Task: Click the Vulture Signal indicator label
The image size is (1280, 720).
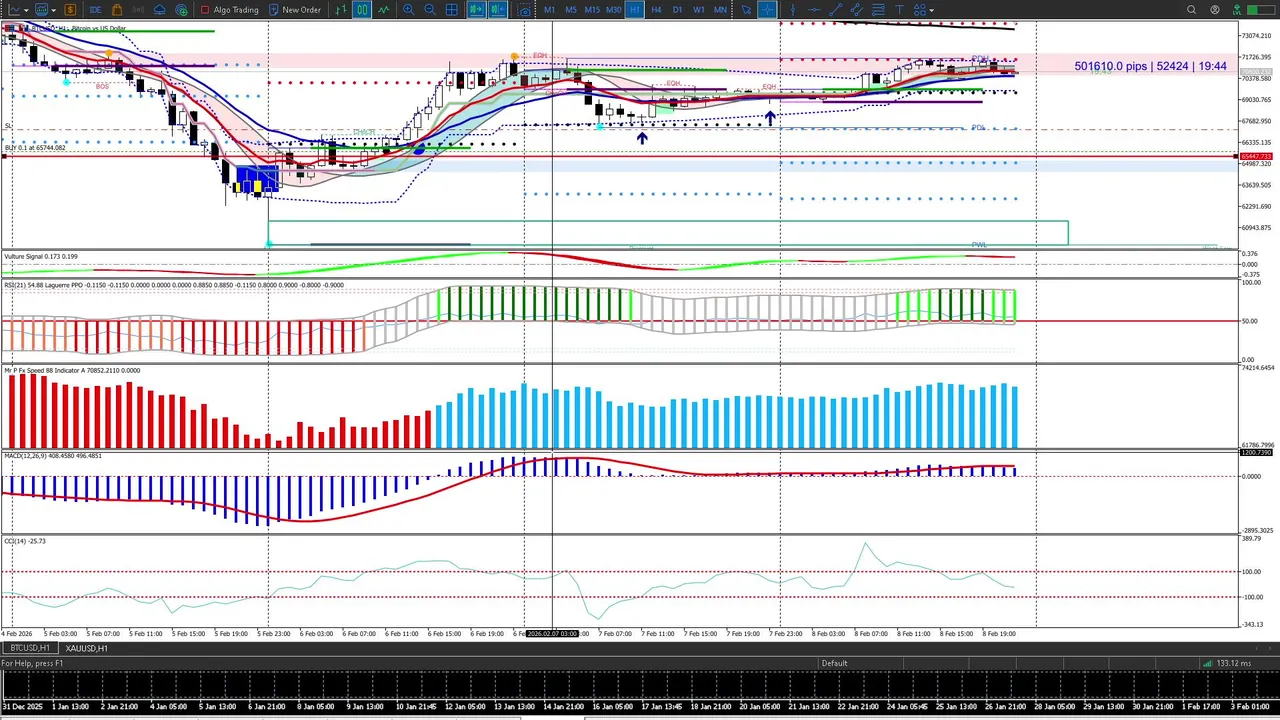Action: click(41, 257)
